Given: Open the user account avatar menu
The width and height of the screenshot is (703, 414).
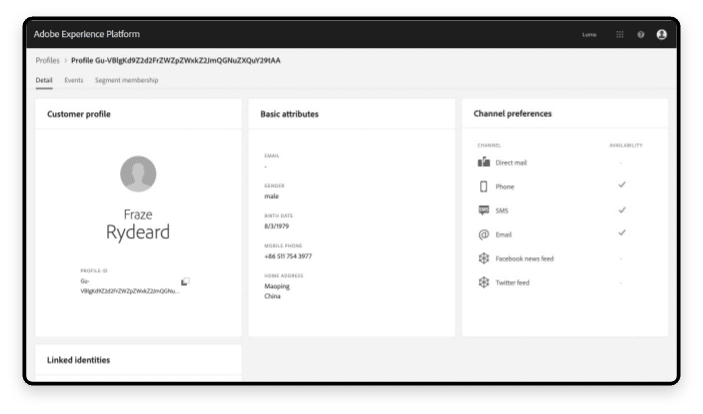Looking at the screenshot, I should pos(661,34).
